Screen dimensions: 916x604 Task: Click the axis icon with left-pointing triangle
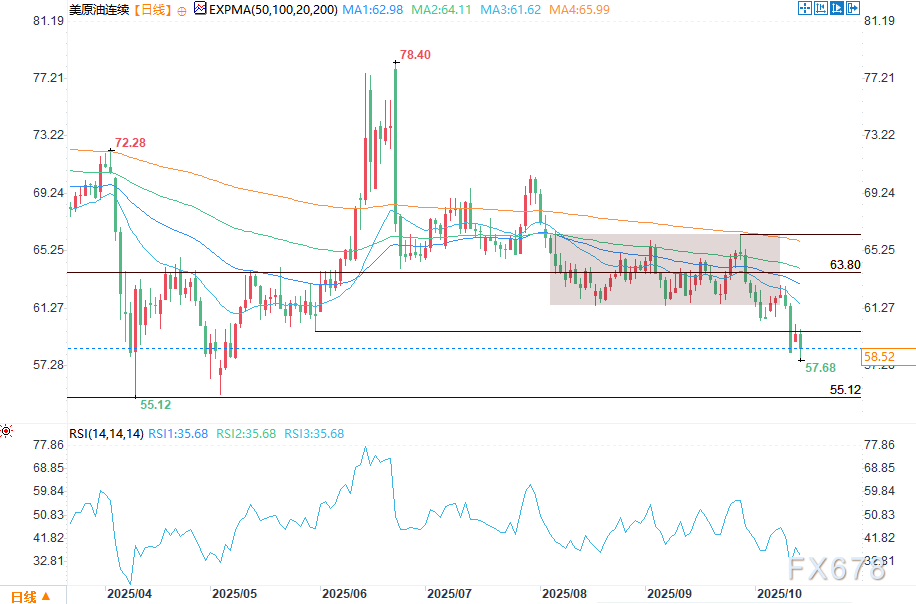821,8
